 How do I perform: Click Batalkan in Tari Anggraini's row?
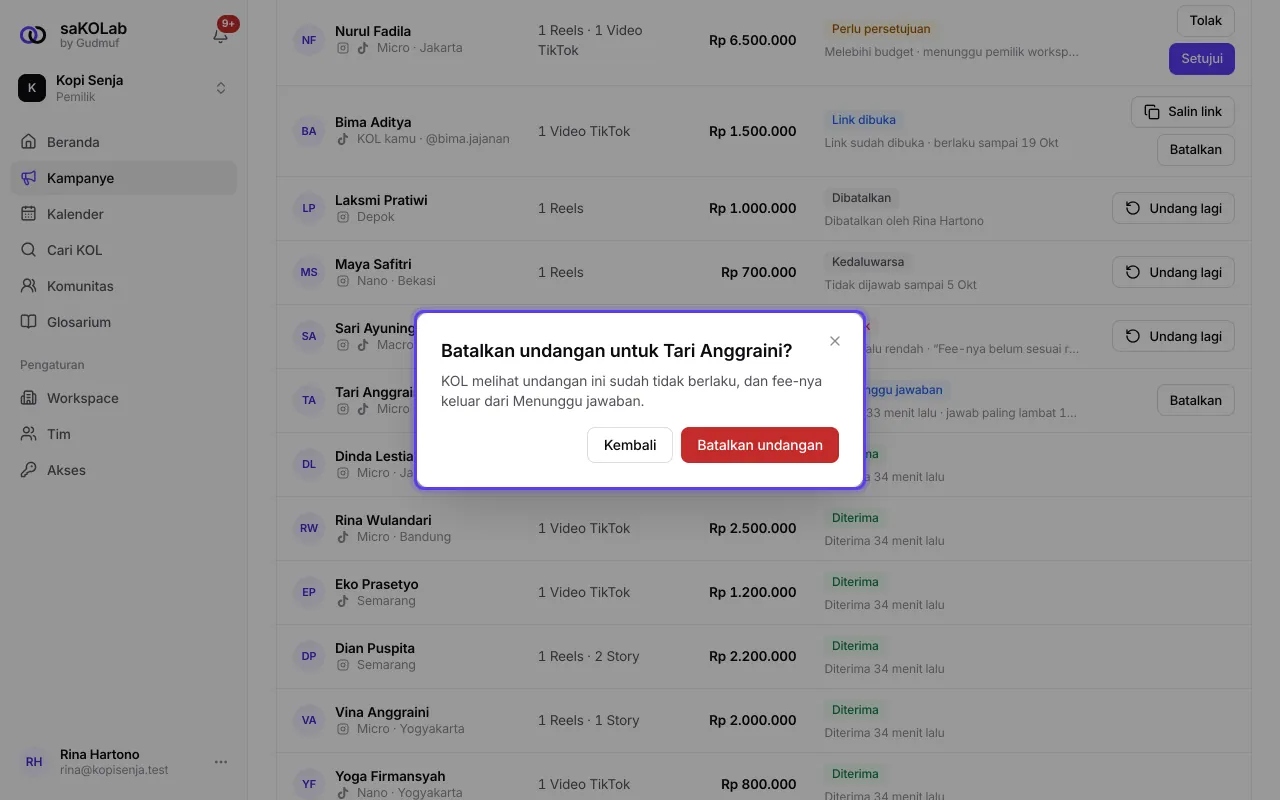pos(1196,400)
